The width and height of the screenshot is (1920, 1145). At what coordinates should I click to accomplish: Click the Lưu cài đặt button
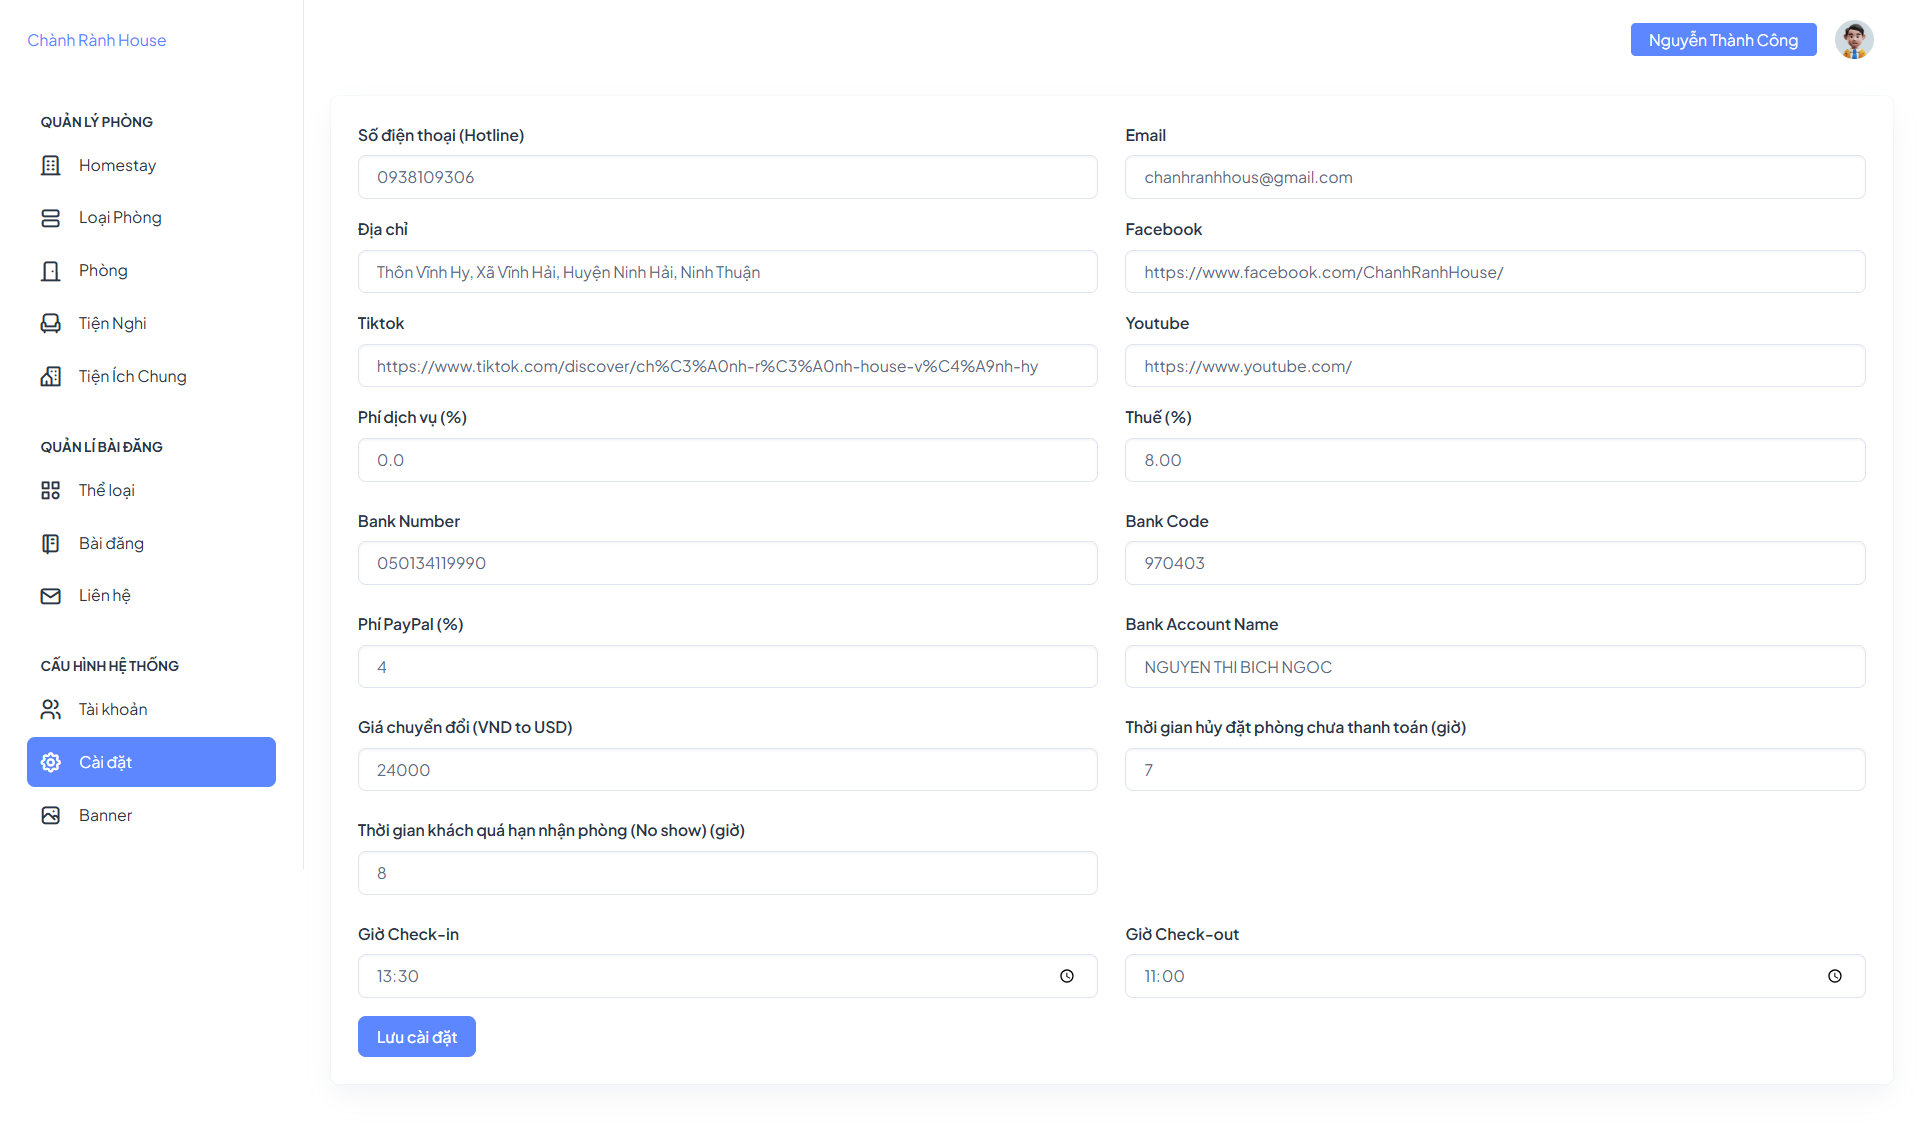(x=417, y=1037)
